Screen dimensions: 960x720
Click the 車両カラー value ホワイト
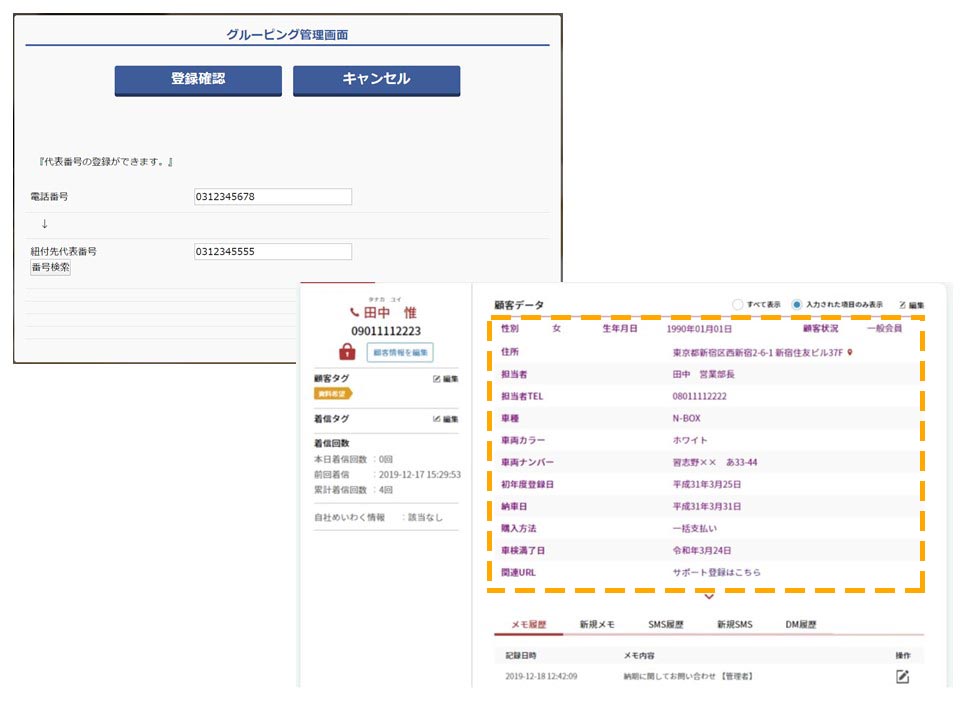(690, 440)
